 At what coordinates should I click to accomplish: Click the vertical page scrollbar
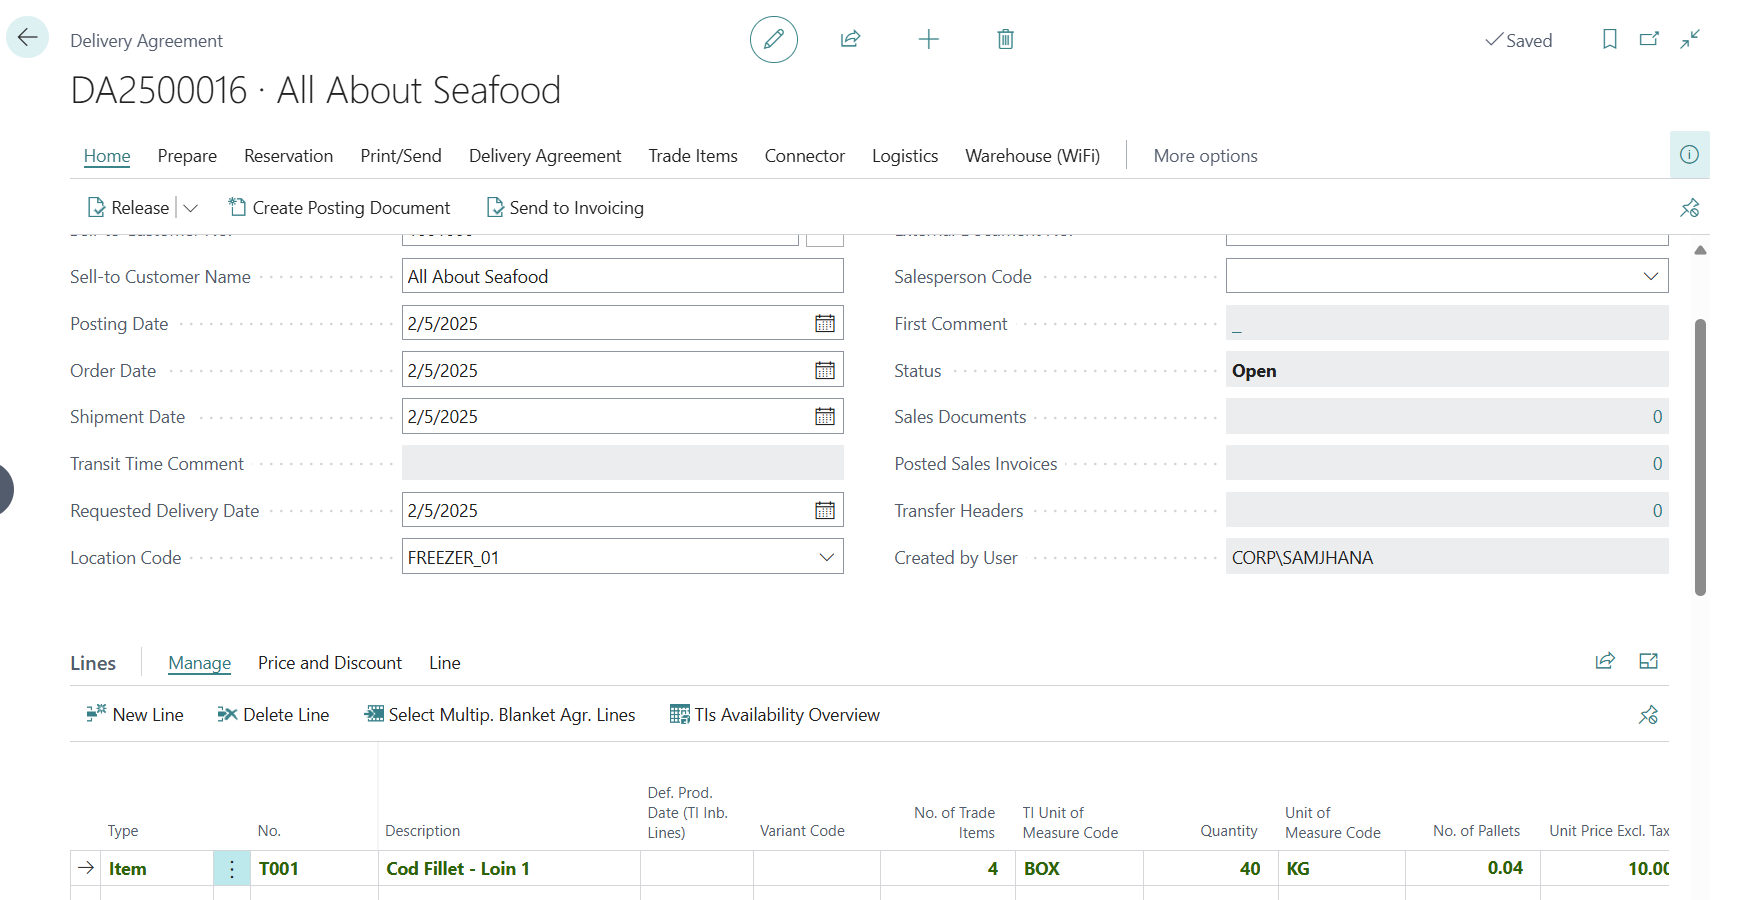coord(1700,456)
